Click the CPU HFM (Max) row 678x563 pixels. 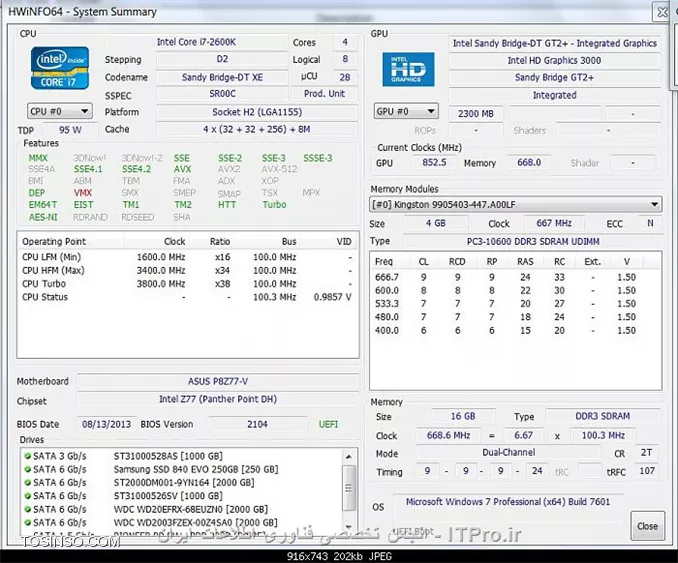pyautogui.click(x=187, y=270)
